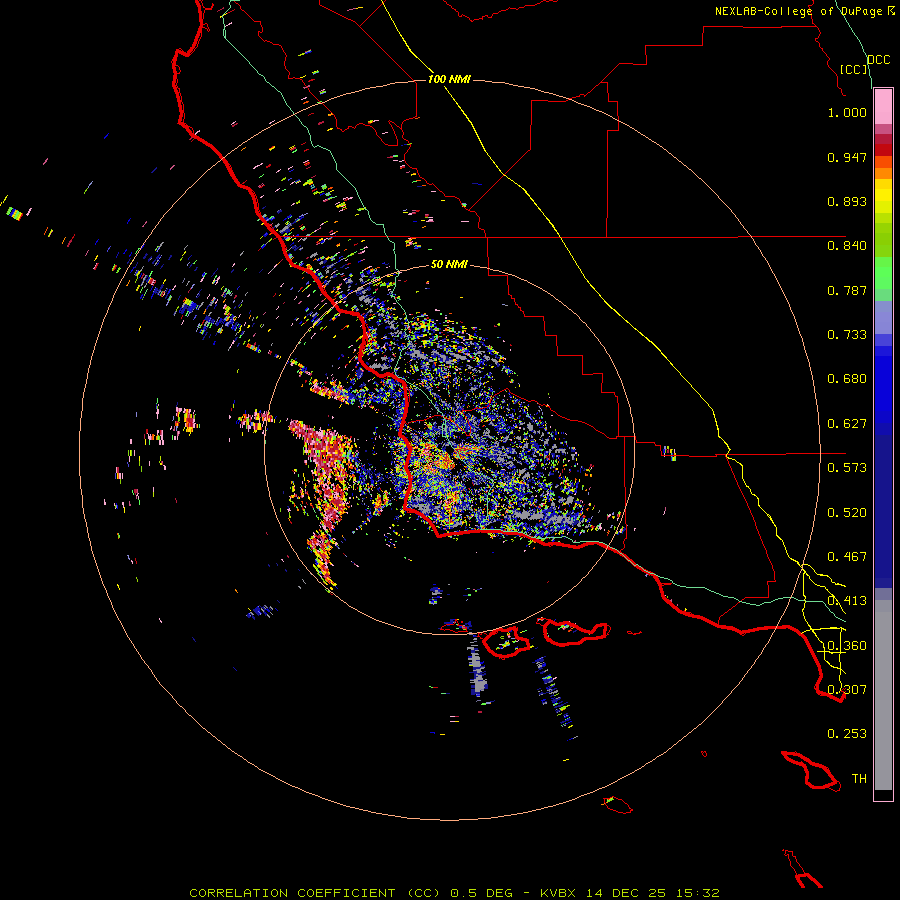Click the 0.893 scale value
The width and height of the screenshot is (900, 900).
847,201
